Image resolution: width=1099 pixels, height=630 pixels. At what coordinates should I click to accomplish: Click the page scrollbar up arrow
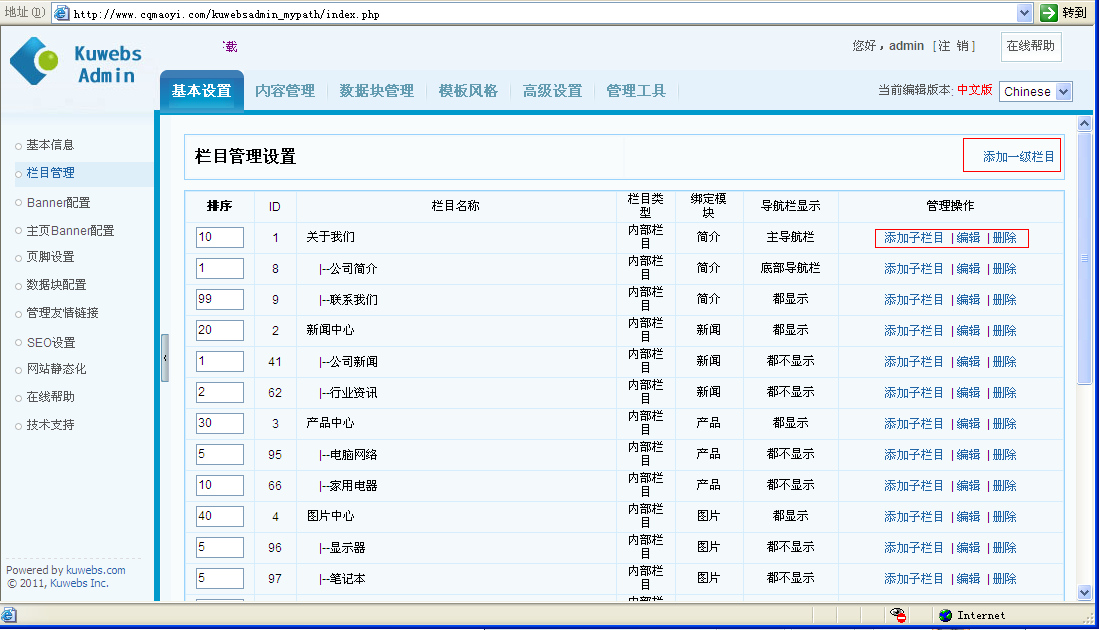pos(1084,123)
